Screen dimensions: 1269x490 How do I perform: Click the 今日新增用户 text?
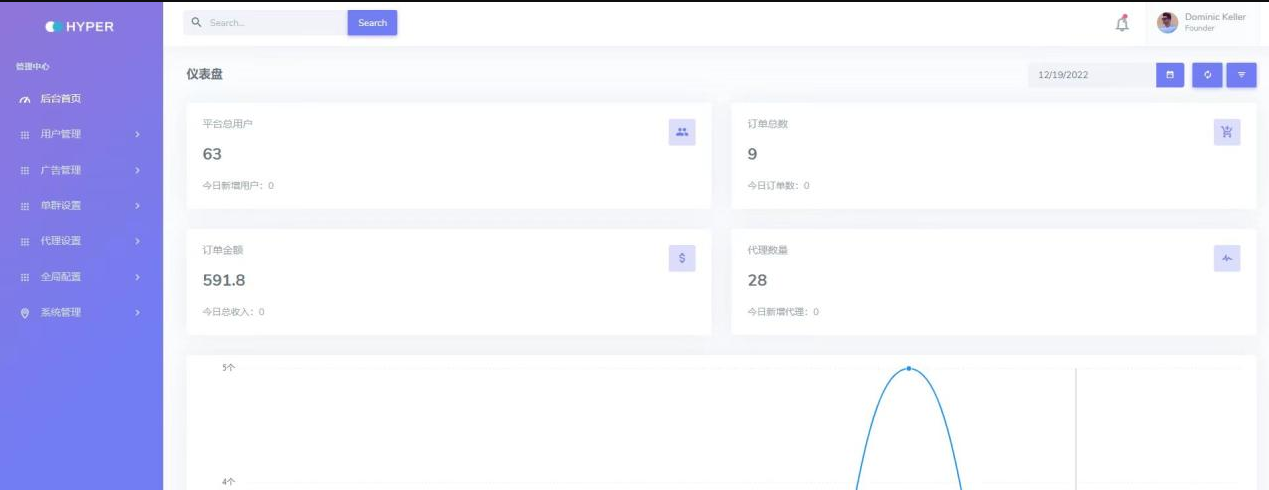pyautogui.click(x=238, y=186)
